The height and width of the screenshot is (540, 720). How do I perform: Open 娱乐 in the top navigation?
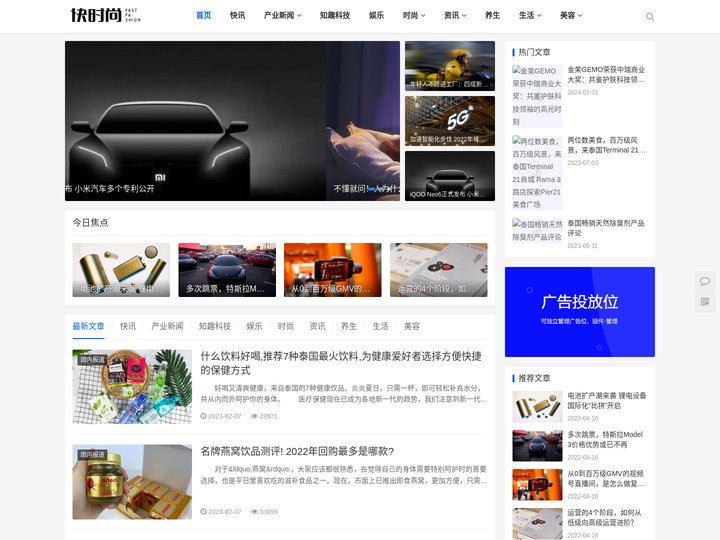tap(377, 15)
